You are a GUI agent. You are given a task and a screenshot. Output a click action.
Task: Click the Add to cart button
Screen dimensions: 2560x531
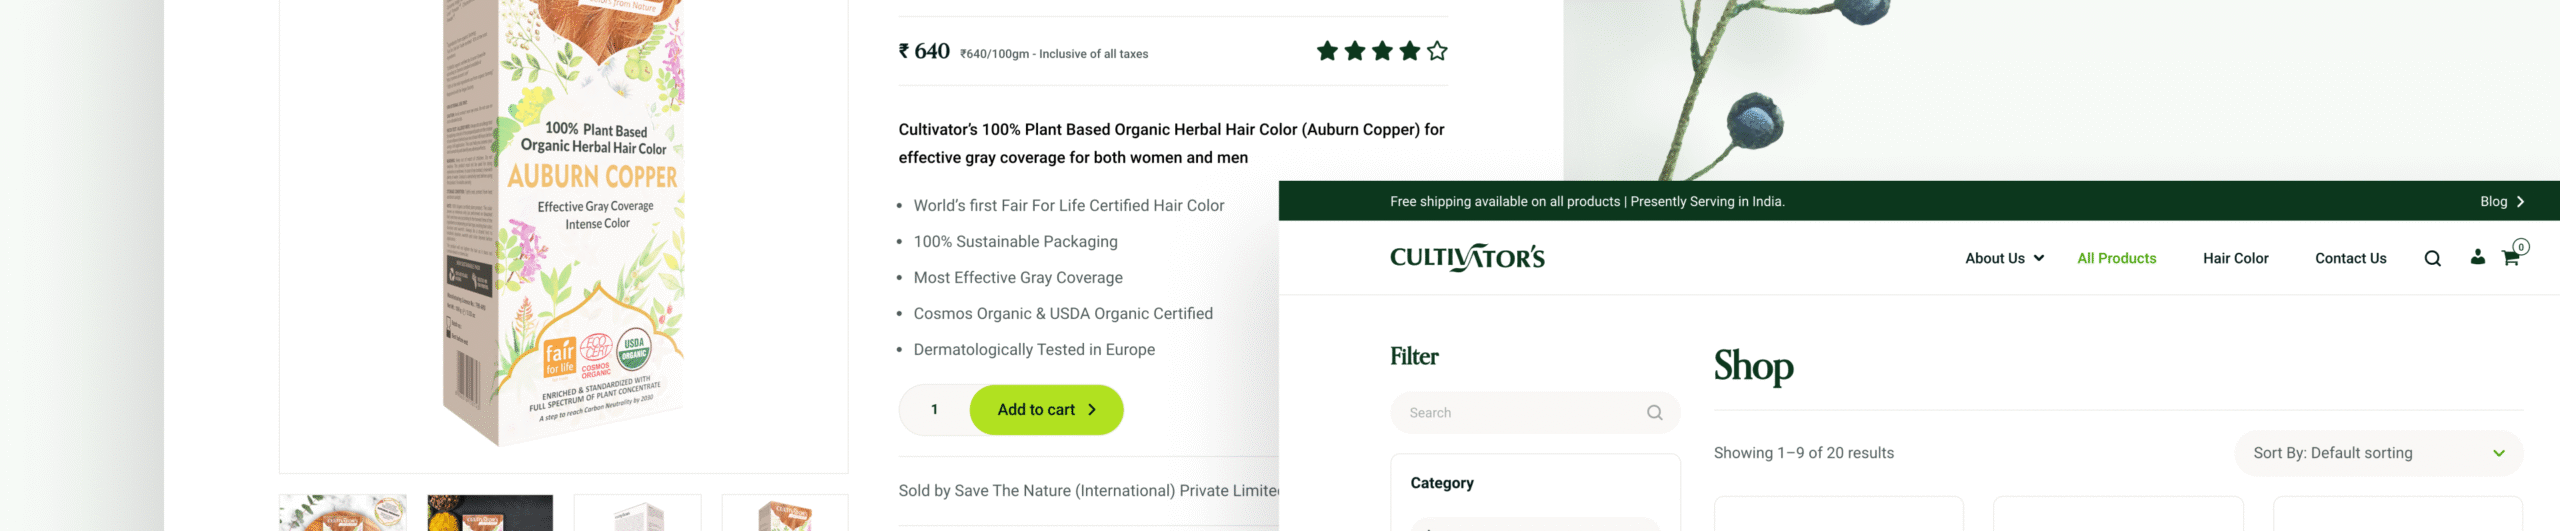[x=1046, y=410]
